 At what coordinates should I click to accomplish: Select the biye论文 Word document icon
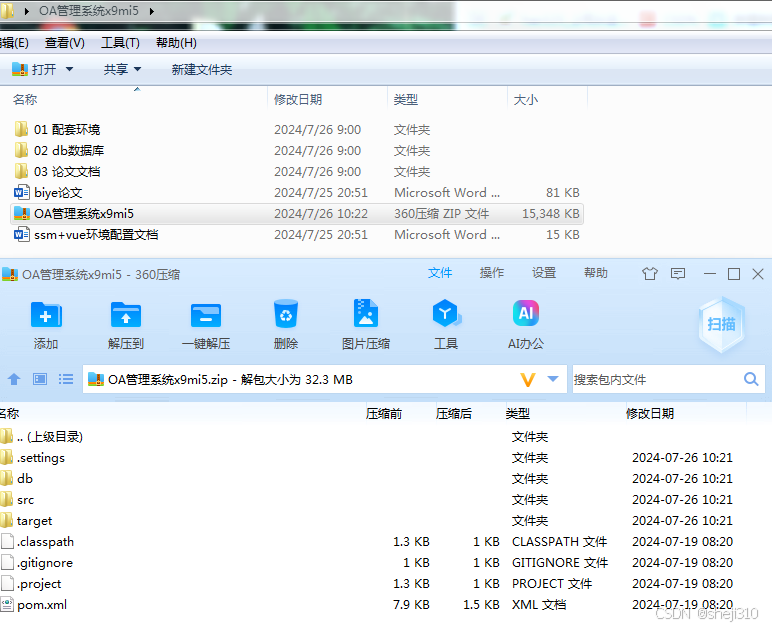[22, 192]
